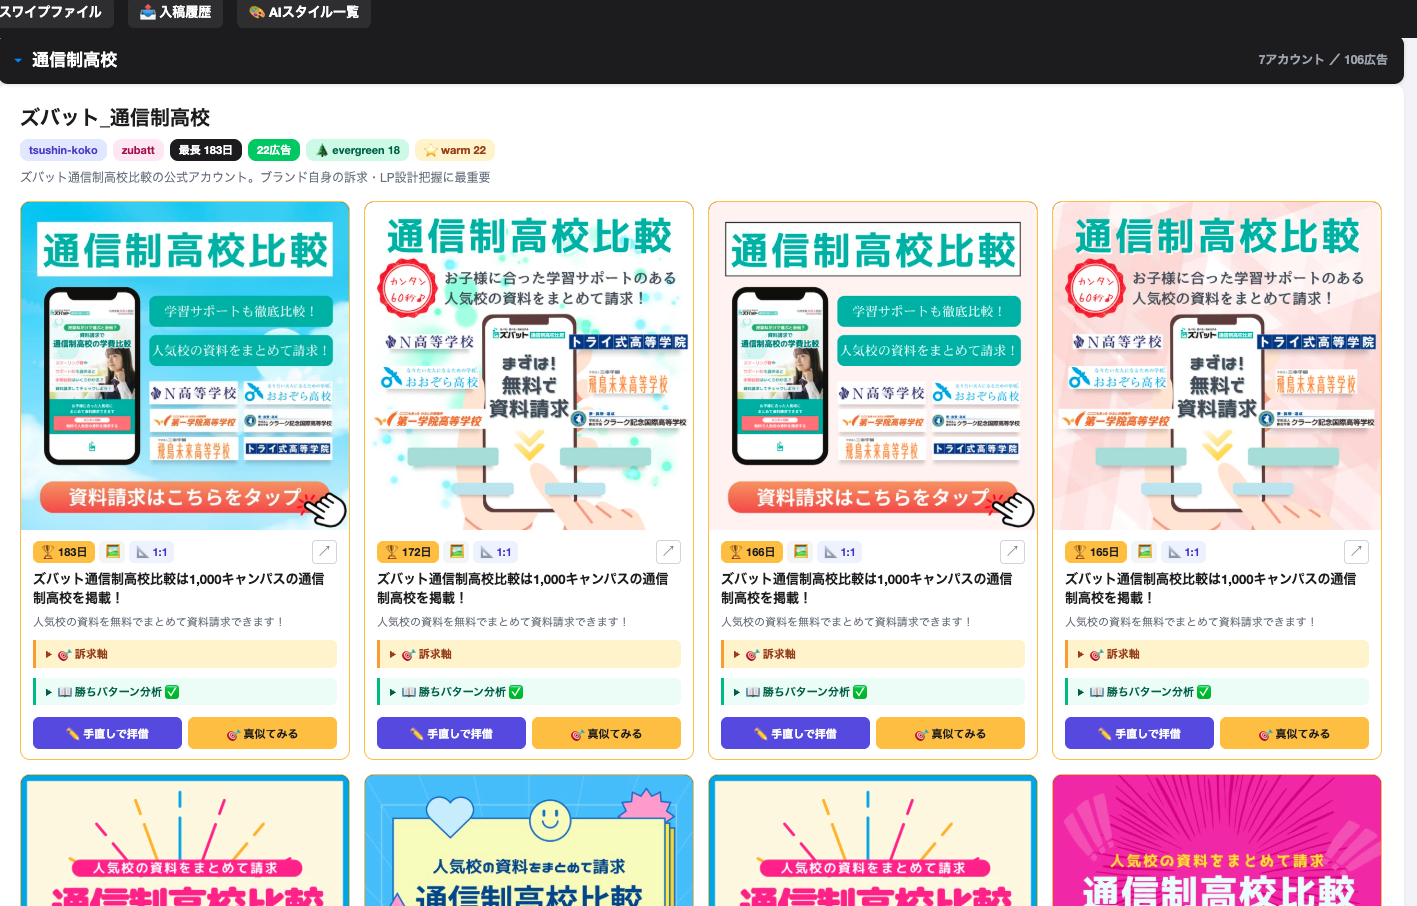The height and width of the screenshot is (906, 1417).
Task: Click the tsushin-koko tag
Action: [x=63, y=150]
